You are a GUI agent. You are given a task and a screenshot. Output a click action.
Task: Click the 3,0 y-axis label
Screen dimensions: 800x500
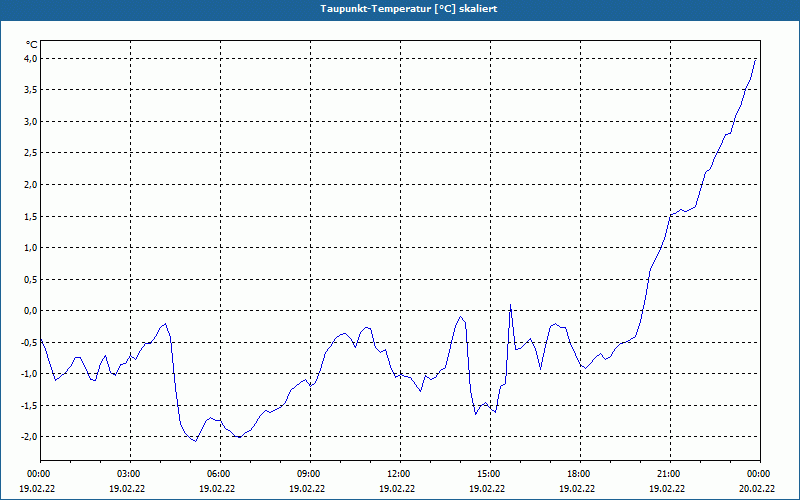31,121
